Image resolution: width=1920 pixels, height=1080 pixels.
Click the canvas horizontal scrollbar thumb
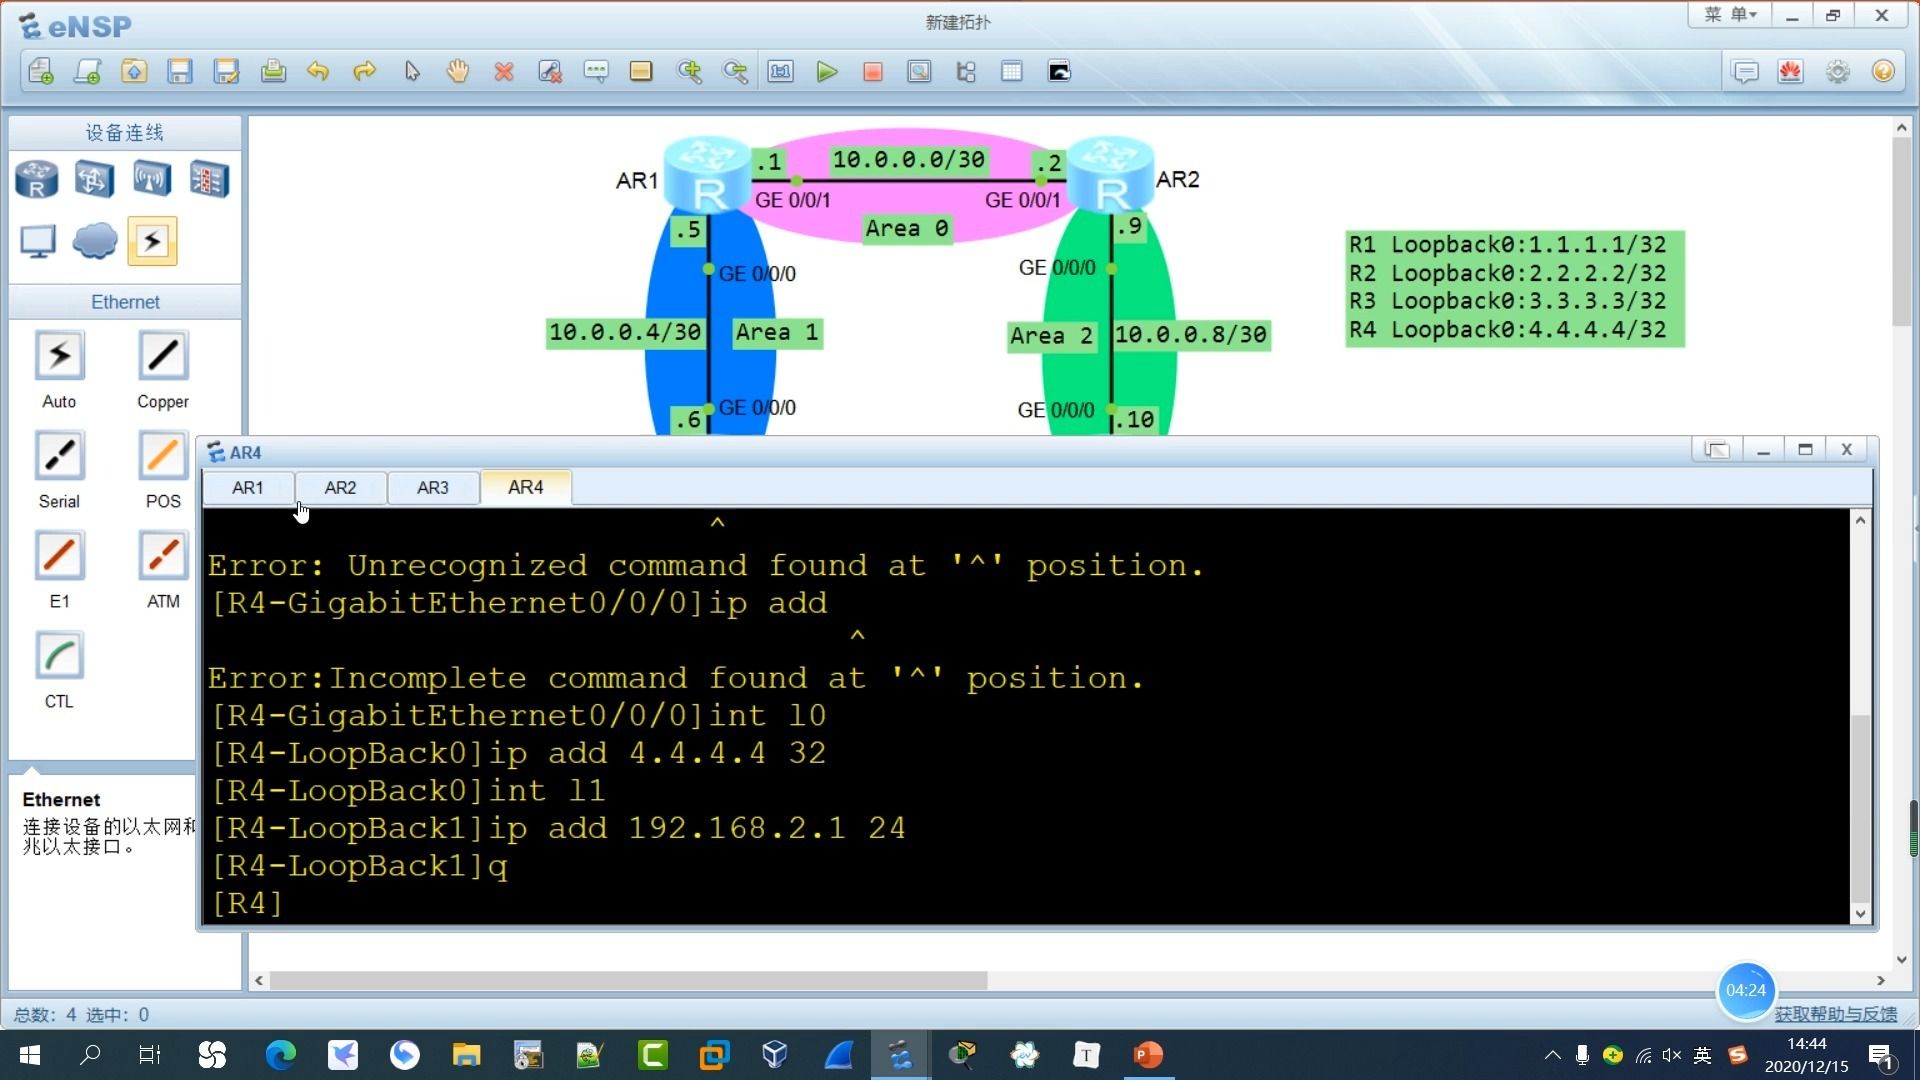click(x=628, y=981)
